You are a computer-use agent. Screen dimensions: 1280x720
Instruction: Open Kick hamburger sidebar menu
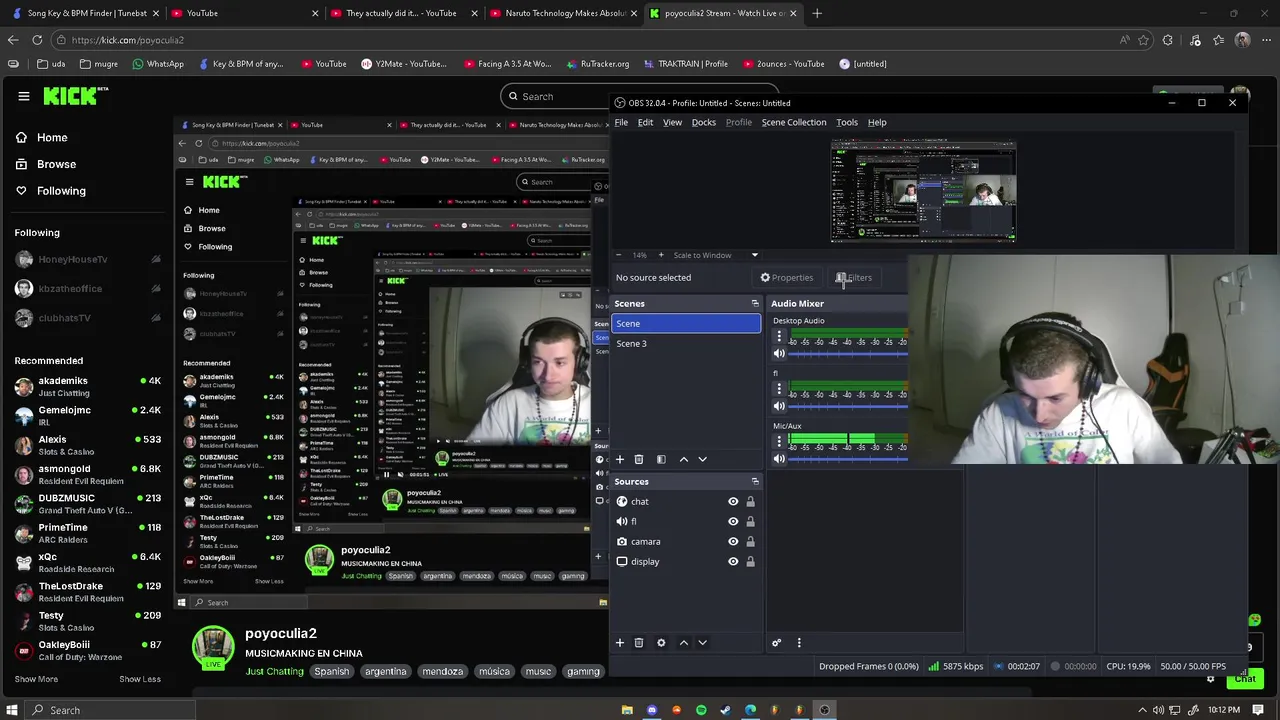[23, 96]
